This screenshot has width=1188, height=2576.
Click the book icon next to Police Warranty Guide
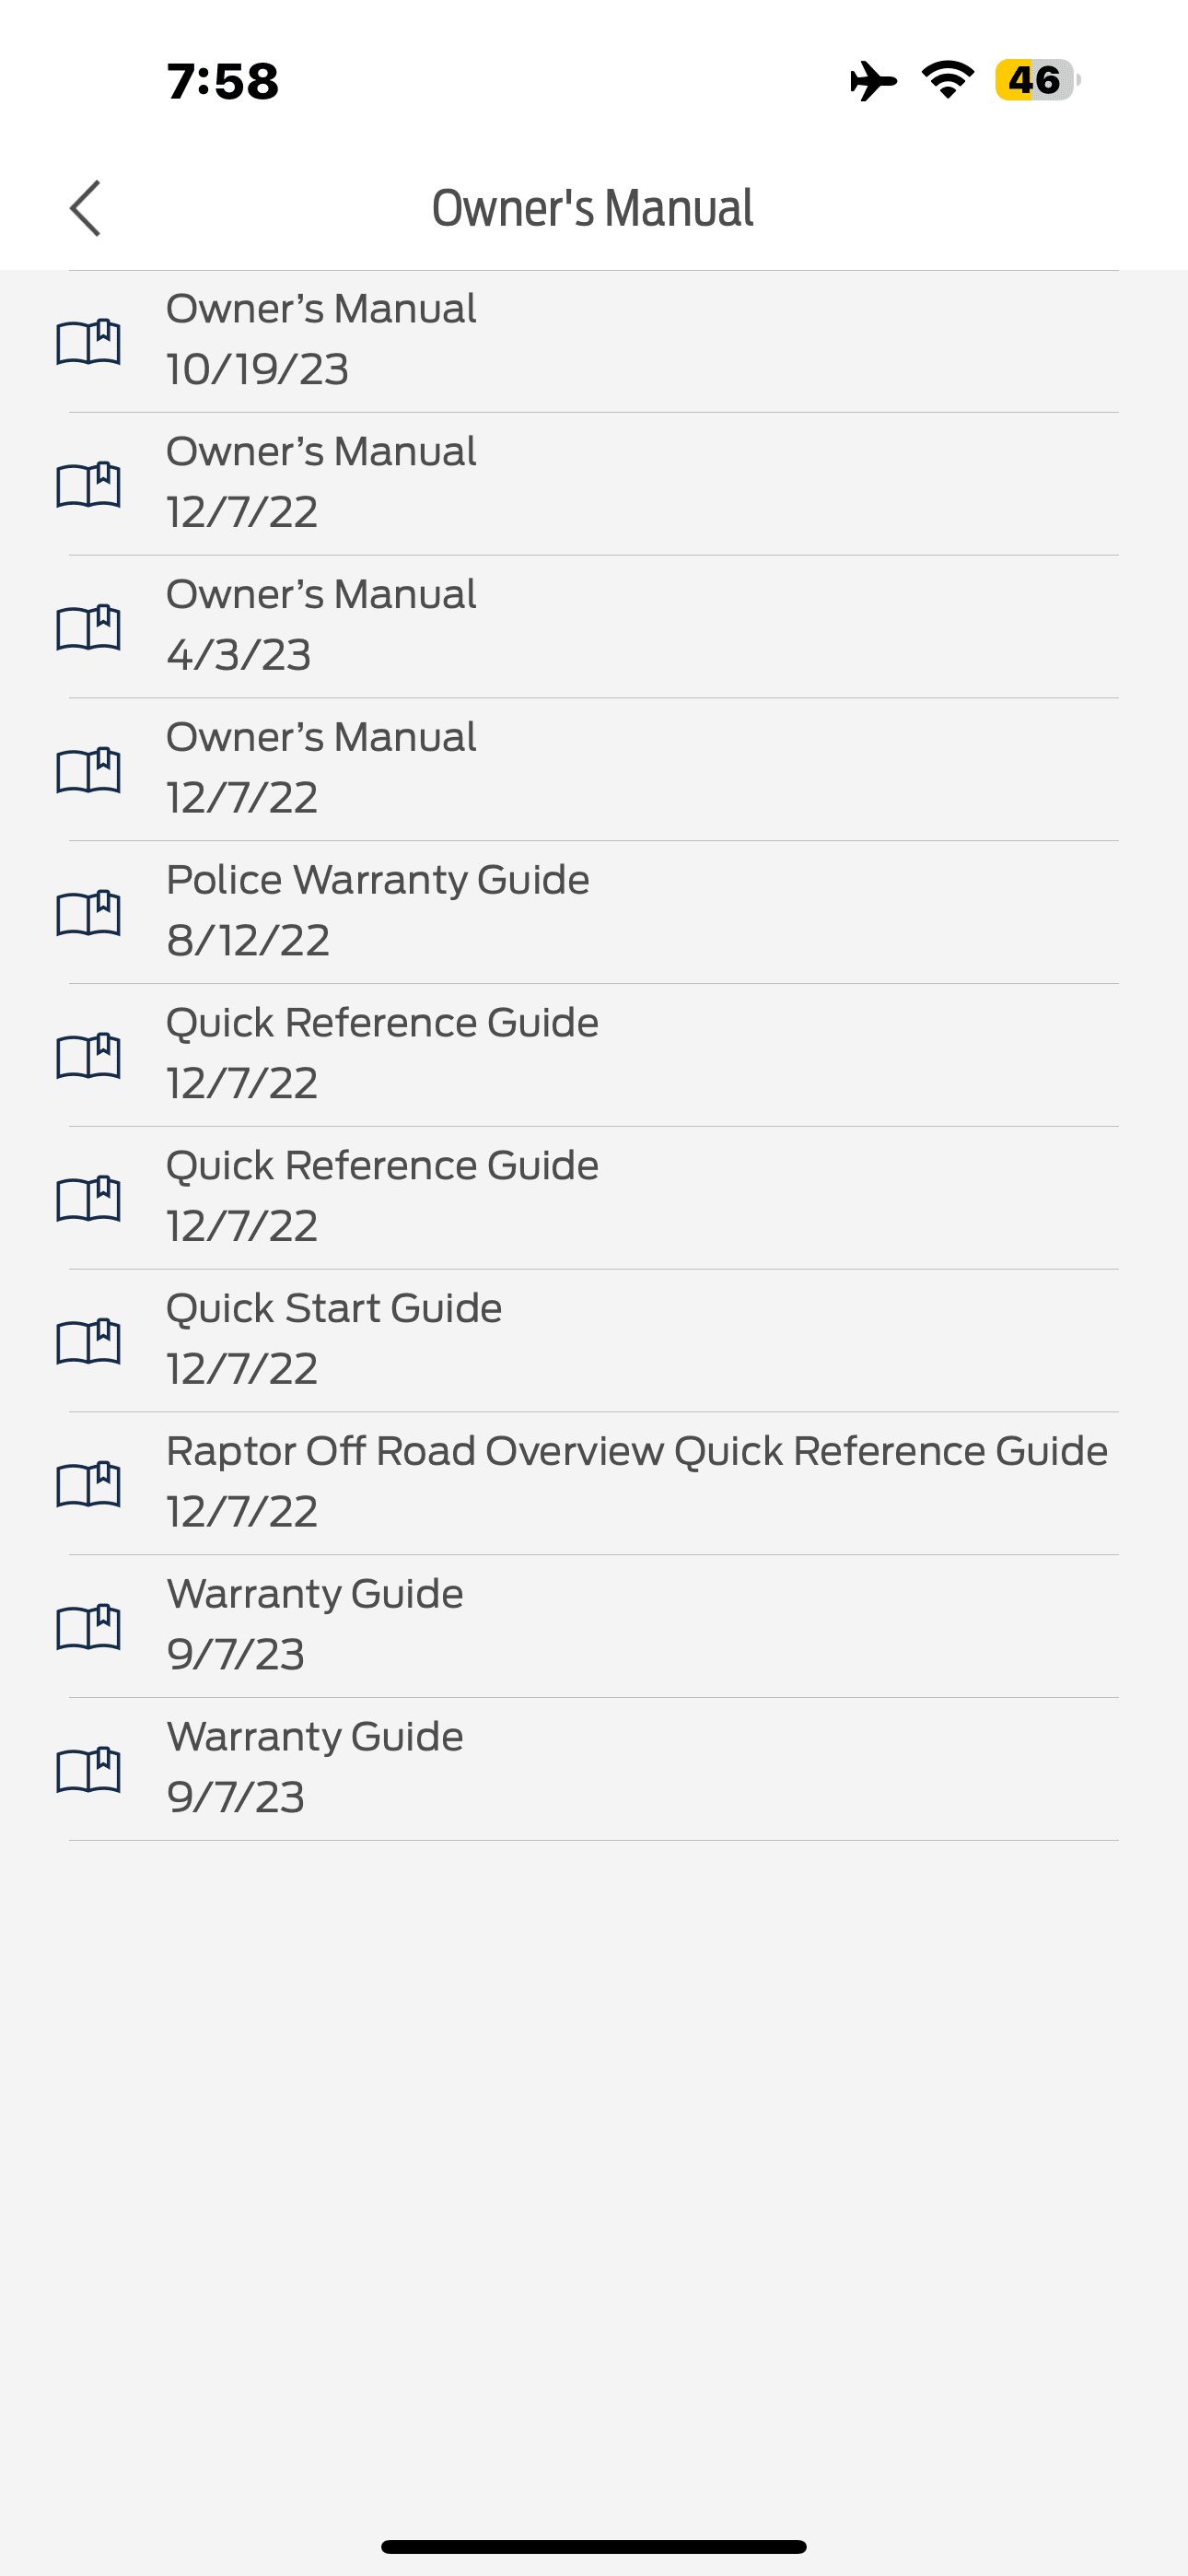coord(88,913)
